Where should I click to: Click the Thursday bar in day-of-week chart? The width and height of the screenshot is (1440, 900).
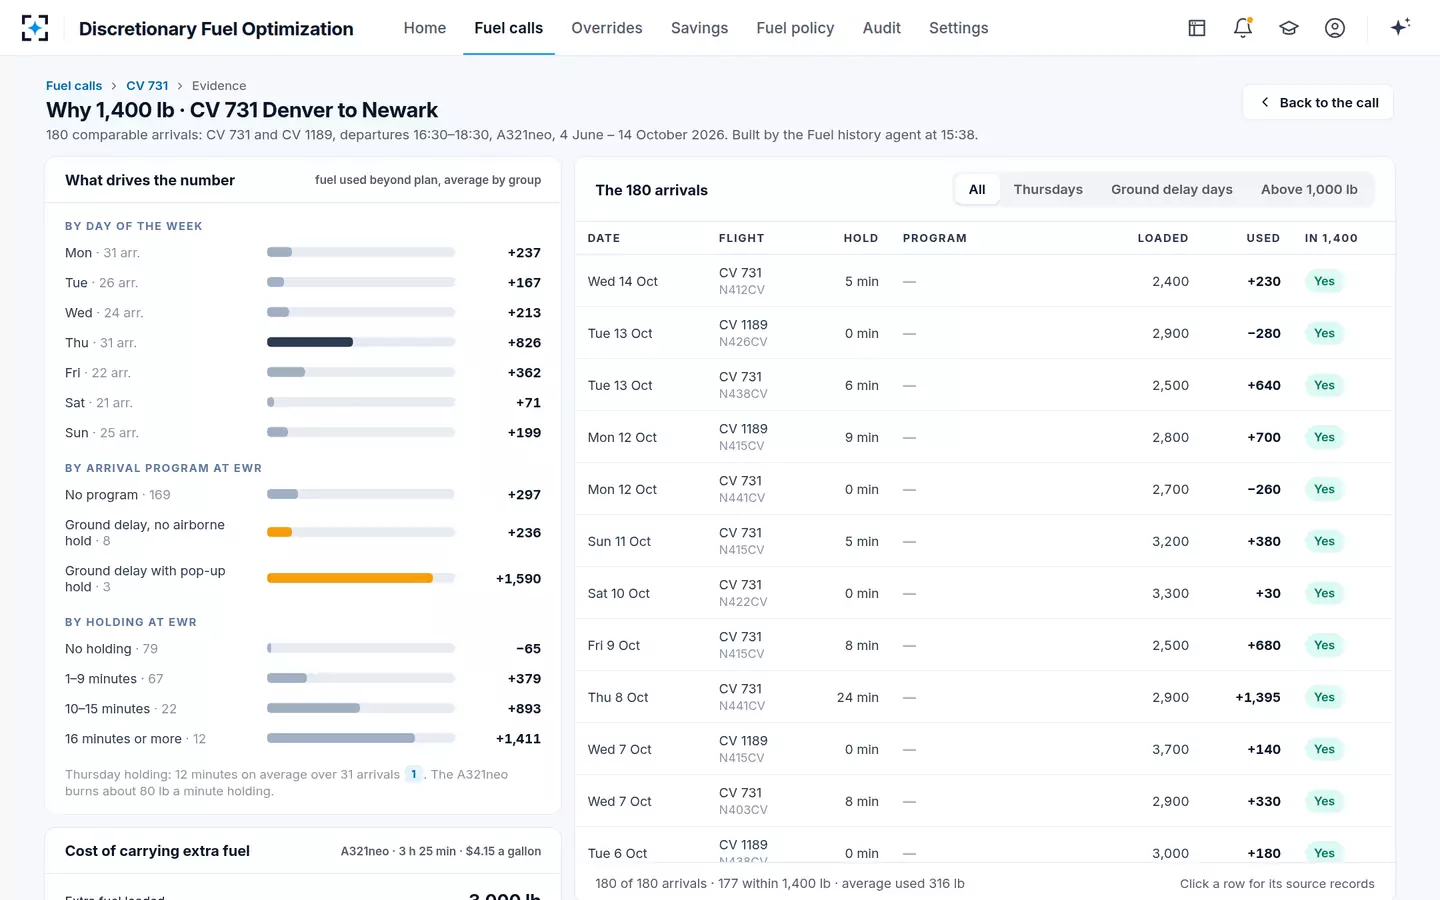click(x=310, y=342)
